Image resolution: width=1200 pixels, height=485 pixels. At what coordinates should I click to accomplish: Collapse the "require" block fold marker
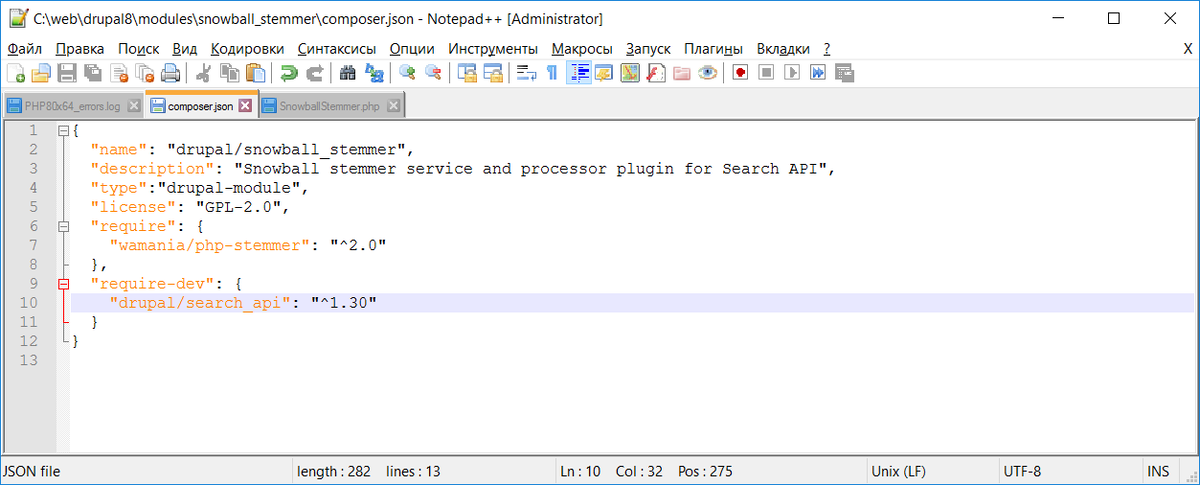tap(63, 226)
